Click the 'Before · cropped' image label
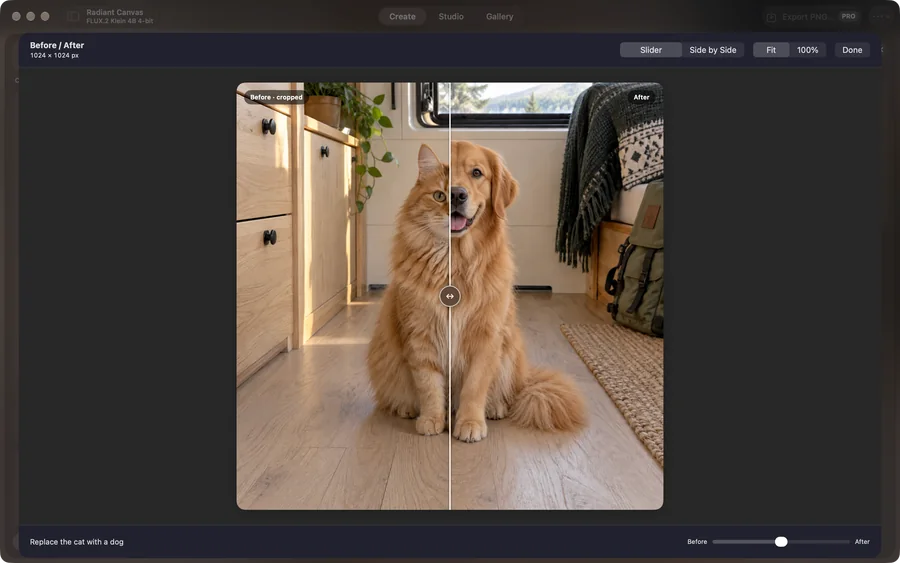 (276, 98)
